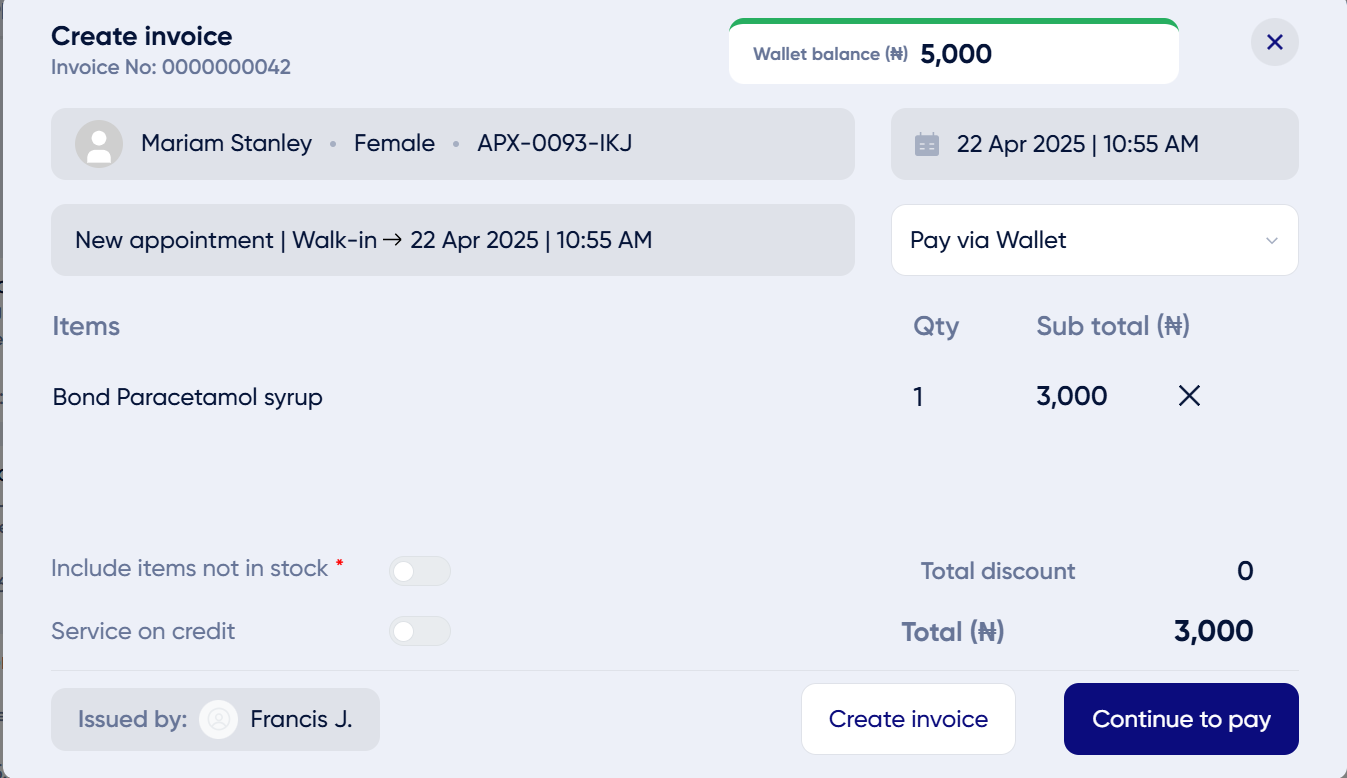Open the Pay via Wallet dropdown
Image resolution: width=1347 pixels, height=778 pixels.
(x=1095, y=240)
